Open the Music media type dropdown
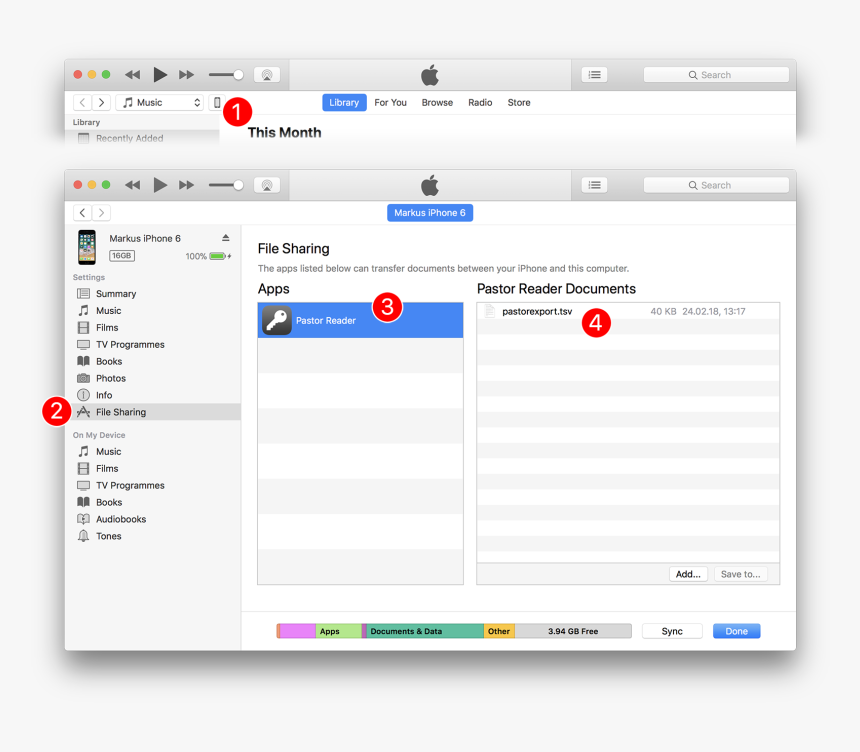The height and width of the screenshot is (752, 860). (x=158, y=102)
